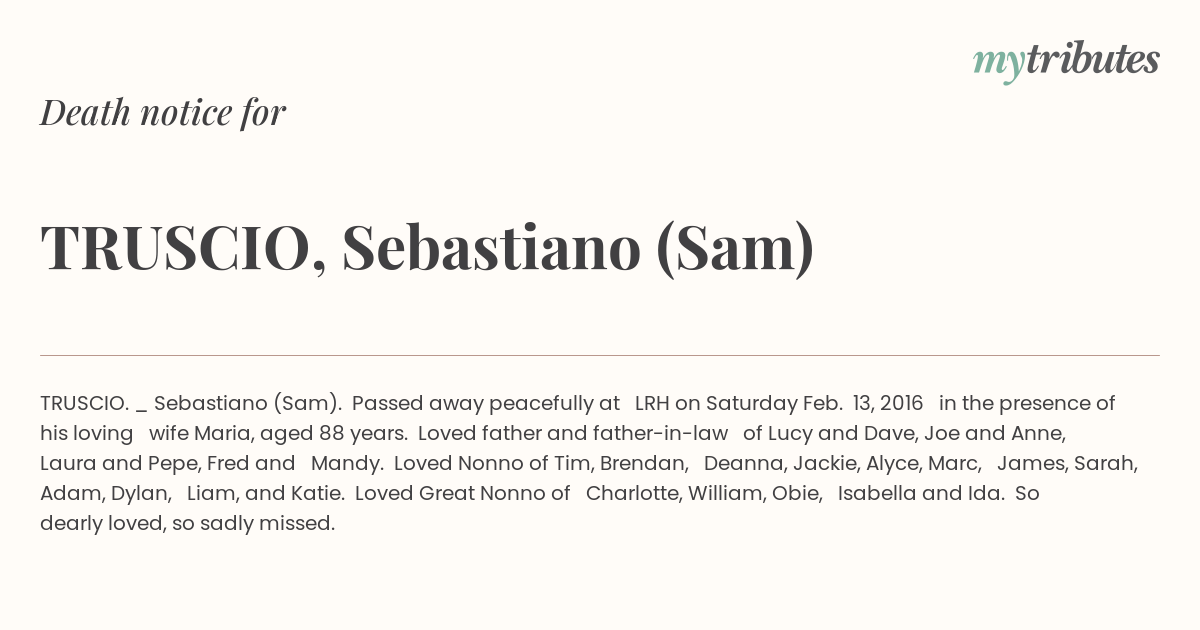This screenshot has height=630, width=1200.
Task: Click the TRUSCIO, Sebastiano (Sam) title
Action: 427,248
